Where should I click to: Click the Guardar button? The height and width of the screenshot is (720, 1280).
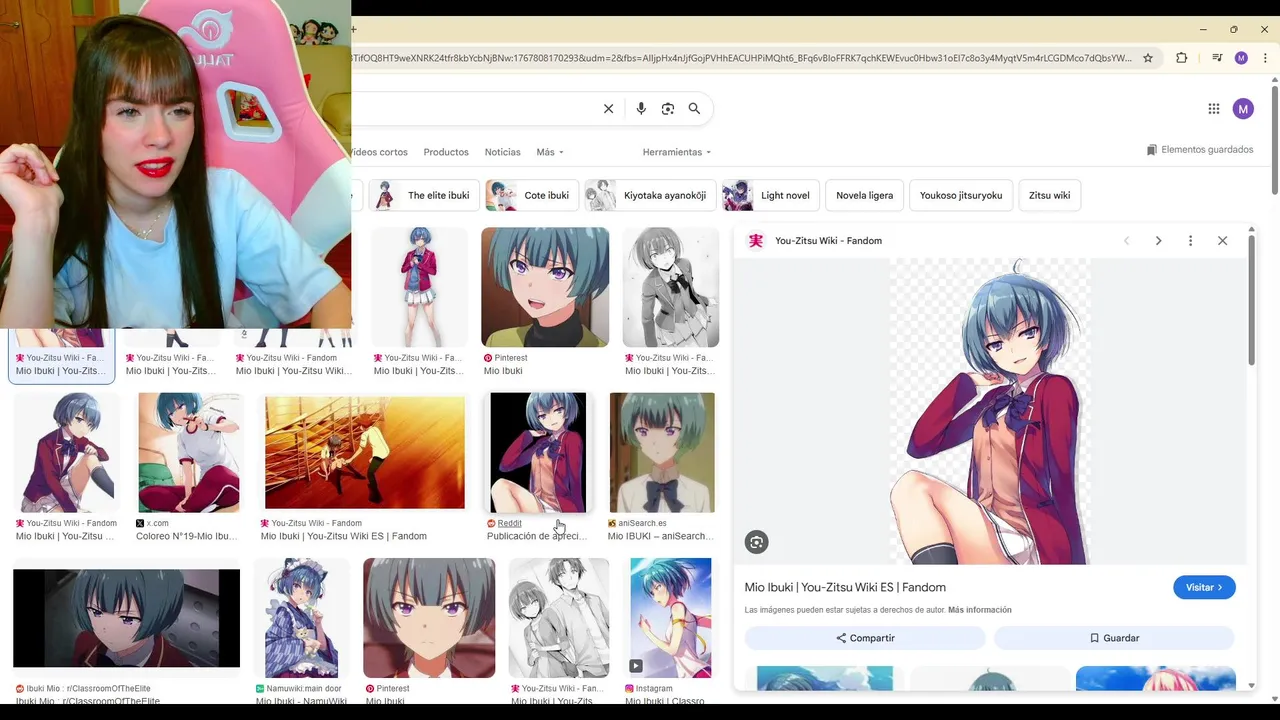[1114, 638]
